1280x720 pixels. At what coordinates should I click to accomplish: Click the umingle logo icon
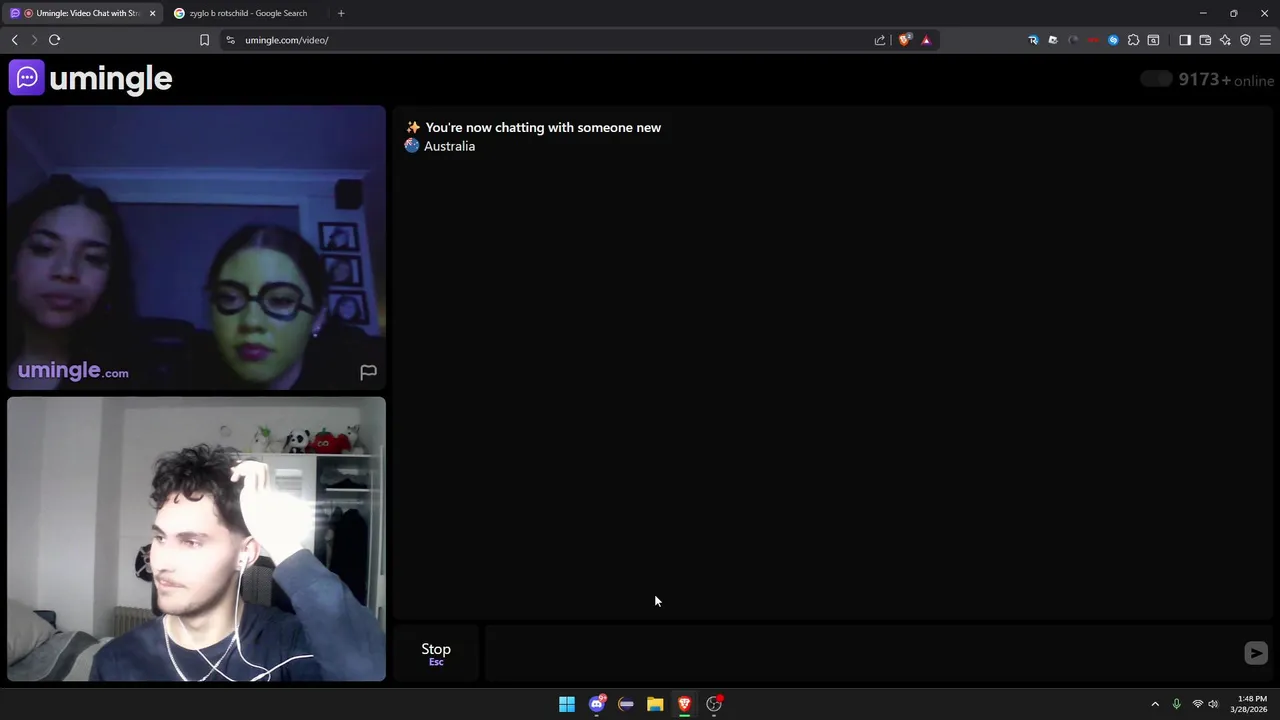(27, 78)
